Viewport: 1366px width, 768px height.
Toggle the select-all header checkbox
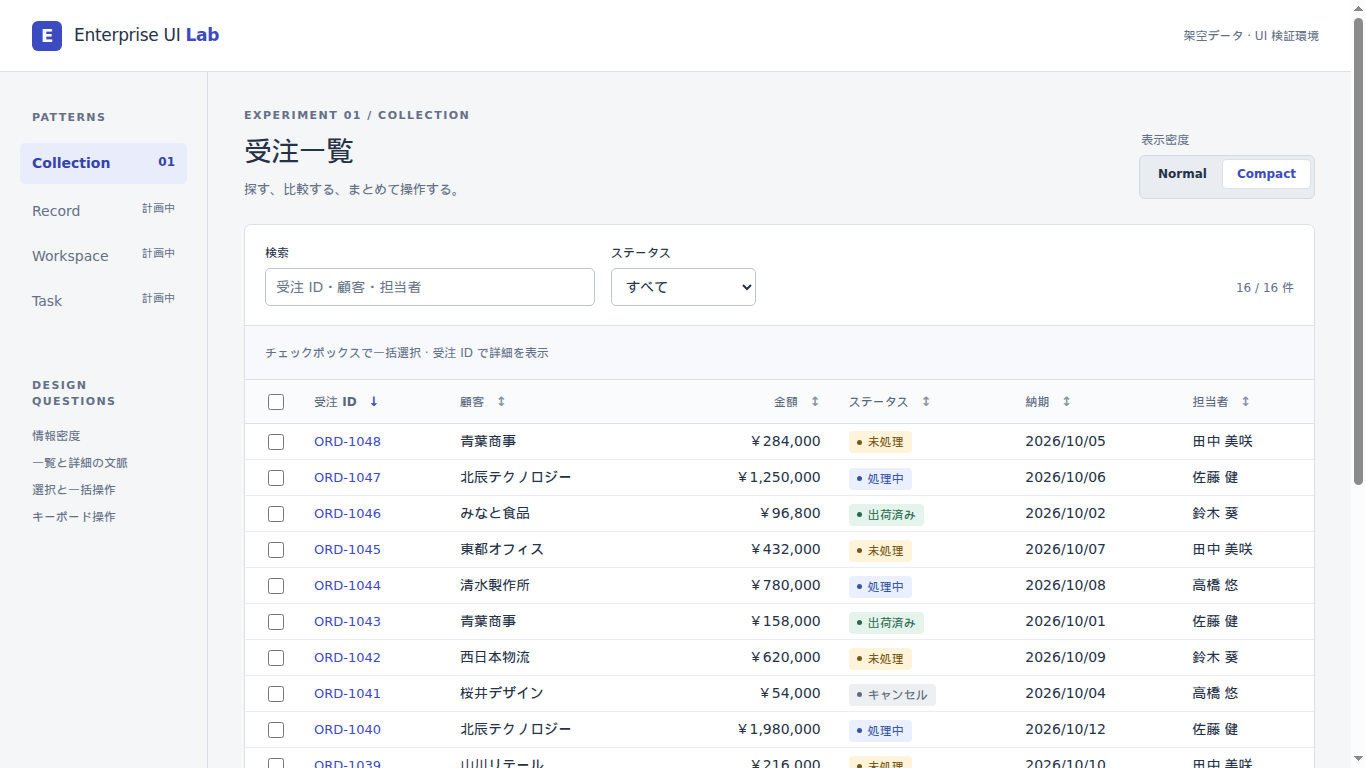276,402
